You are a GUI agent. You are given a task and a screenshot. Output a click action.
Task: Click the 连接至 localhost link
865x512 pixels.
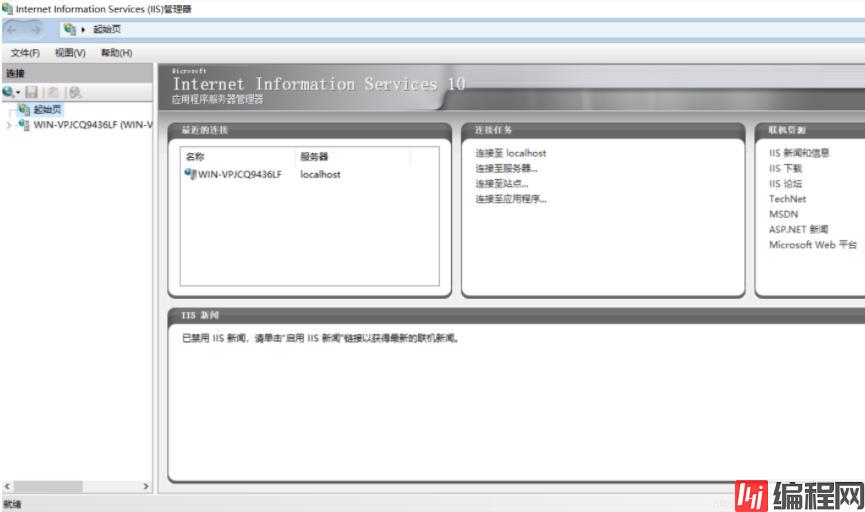tap(510, 153)
